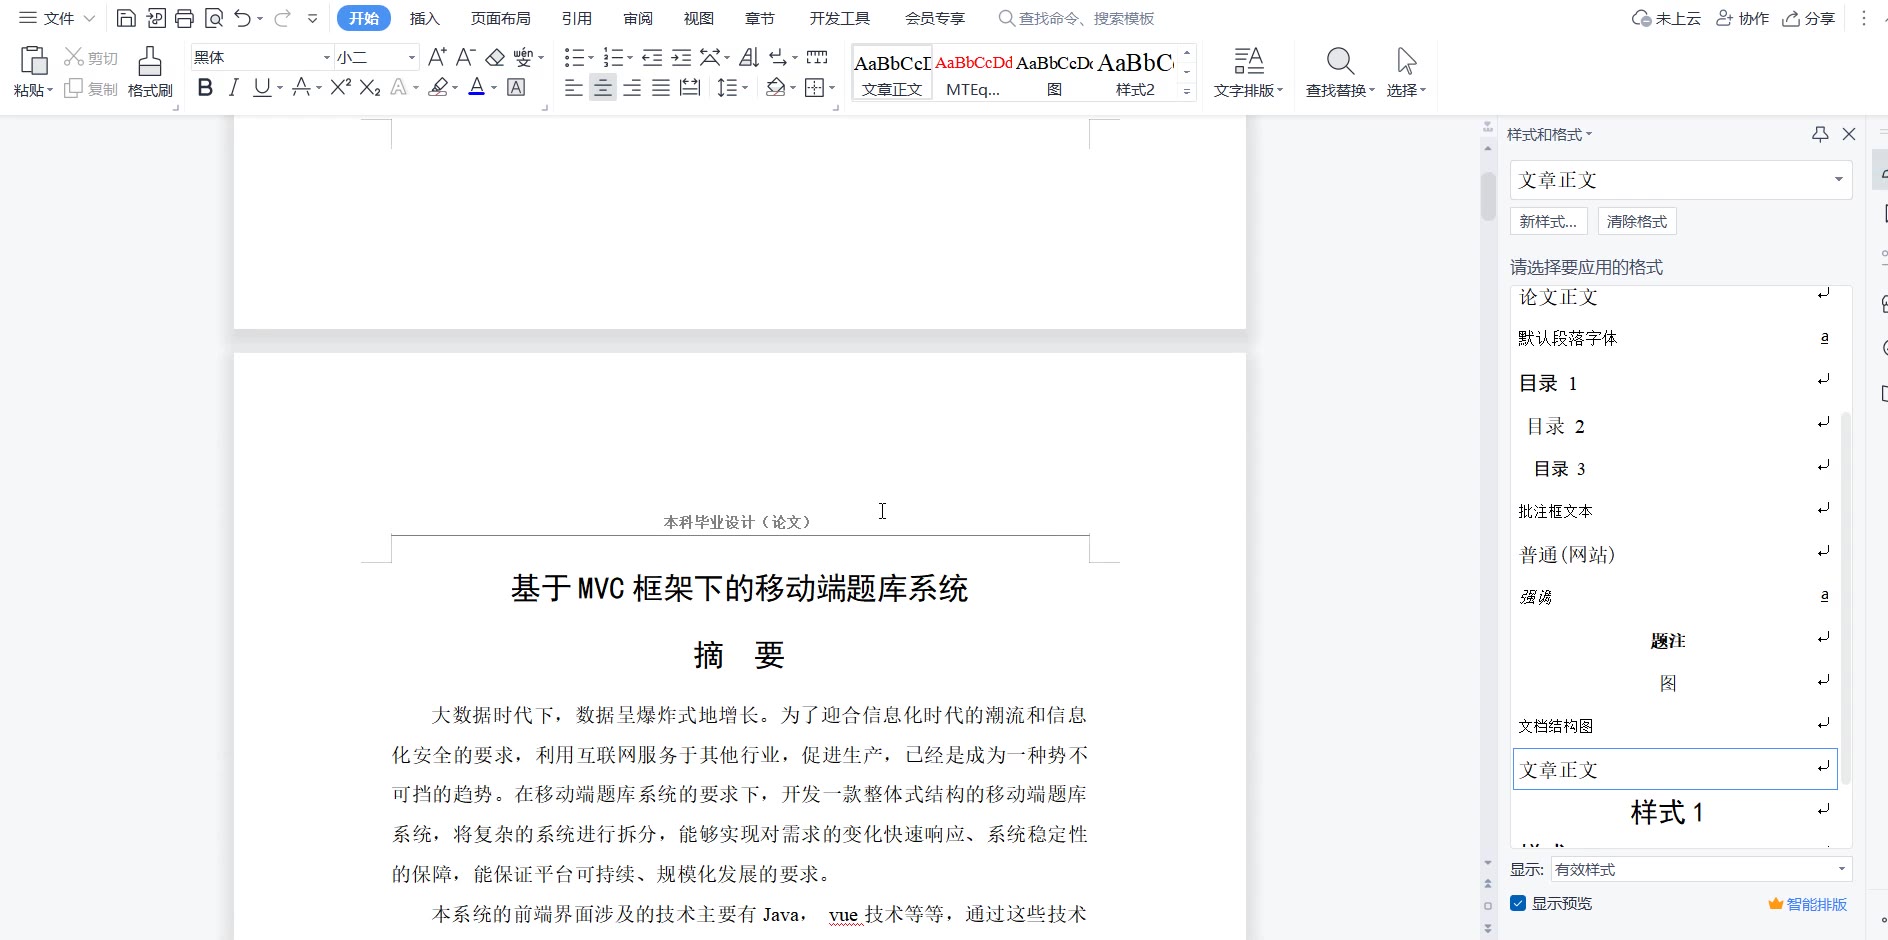Increase font size with A+ icon
The image size is (1888, 940).
(x=437, y=57)
